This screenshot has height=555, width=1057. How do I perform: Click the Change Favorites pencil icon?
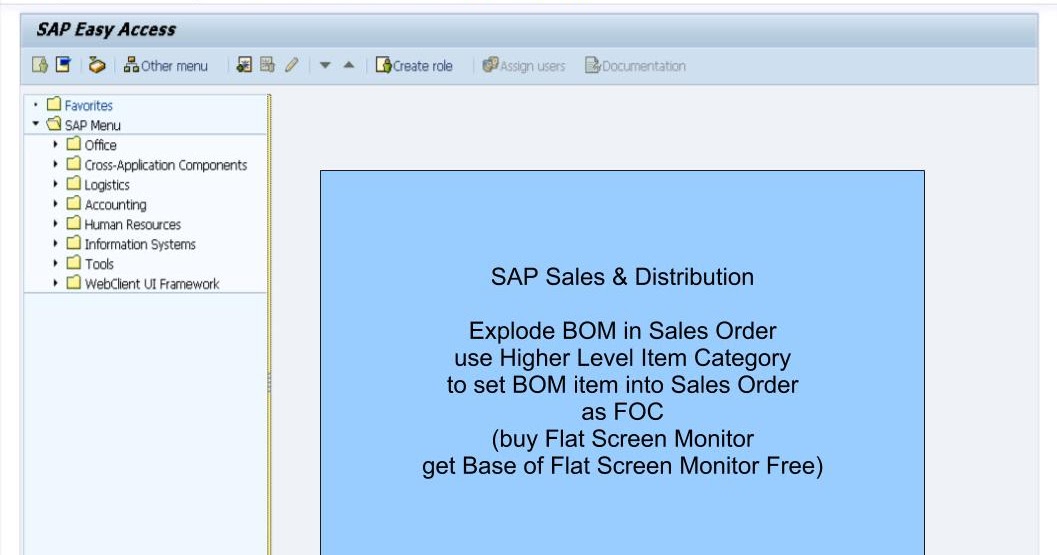291,65
